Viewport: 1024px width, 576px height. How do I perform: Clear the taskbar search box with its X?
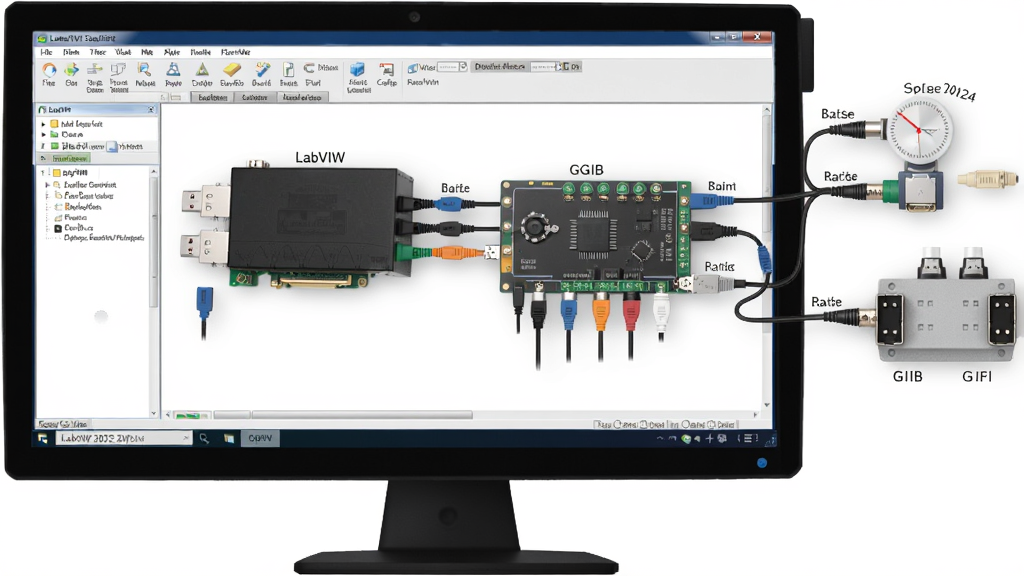pos(186,438)
